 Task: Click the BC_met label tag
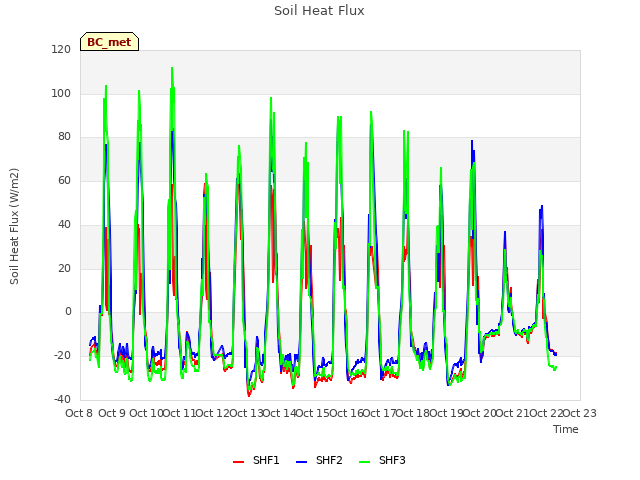[109, 42]
